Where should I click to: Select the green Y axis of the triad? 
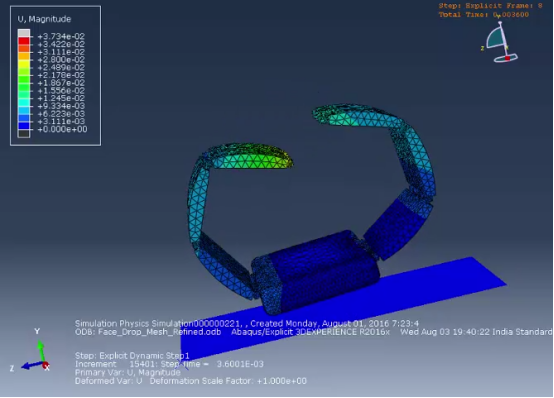click(x=41, y=351)
